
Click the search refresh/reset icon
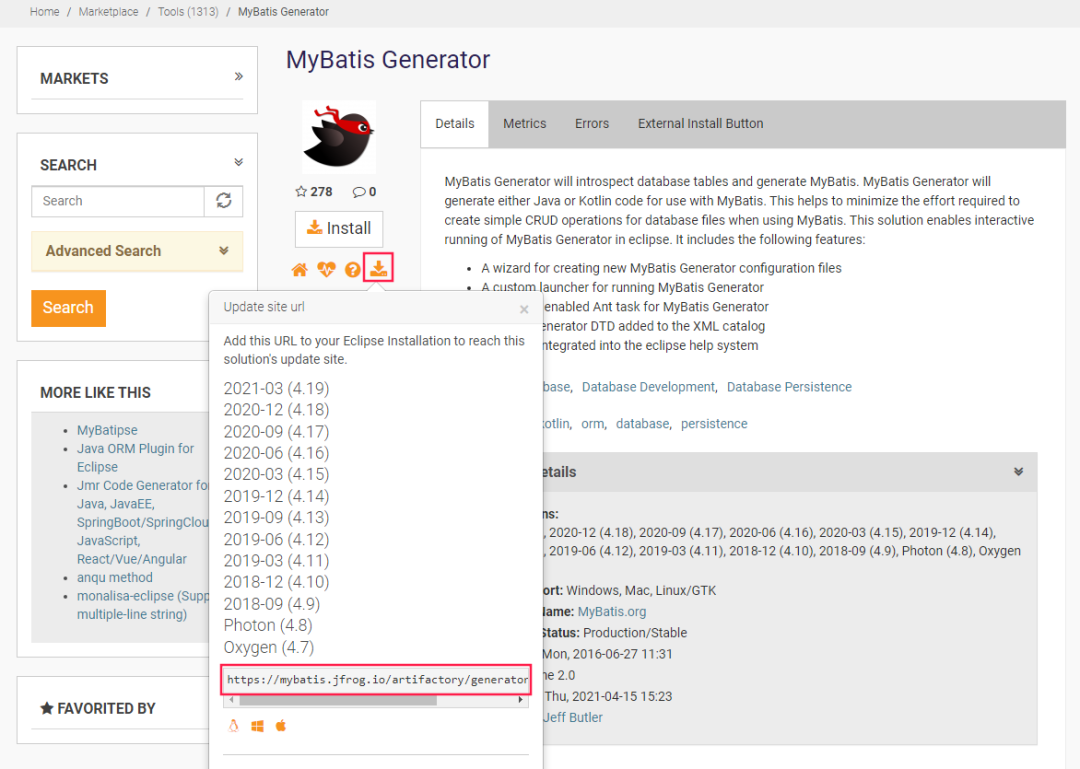click(x=224, y=201)
